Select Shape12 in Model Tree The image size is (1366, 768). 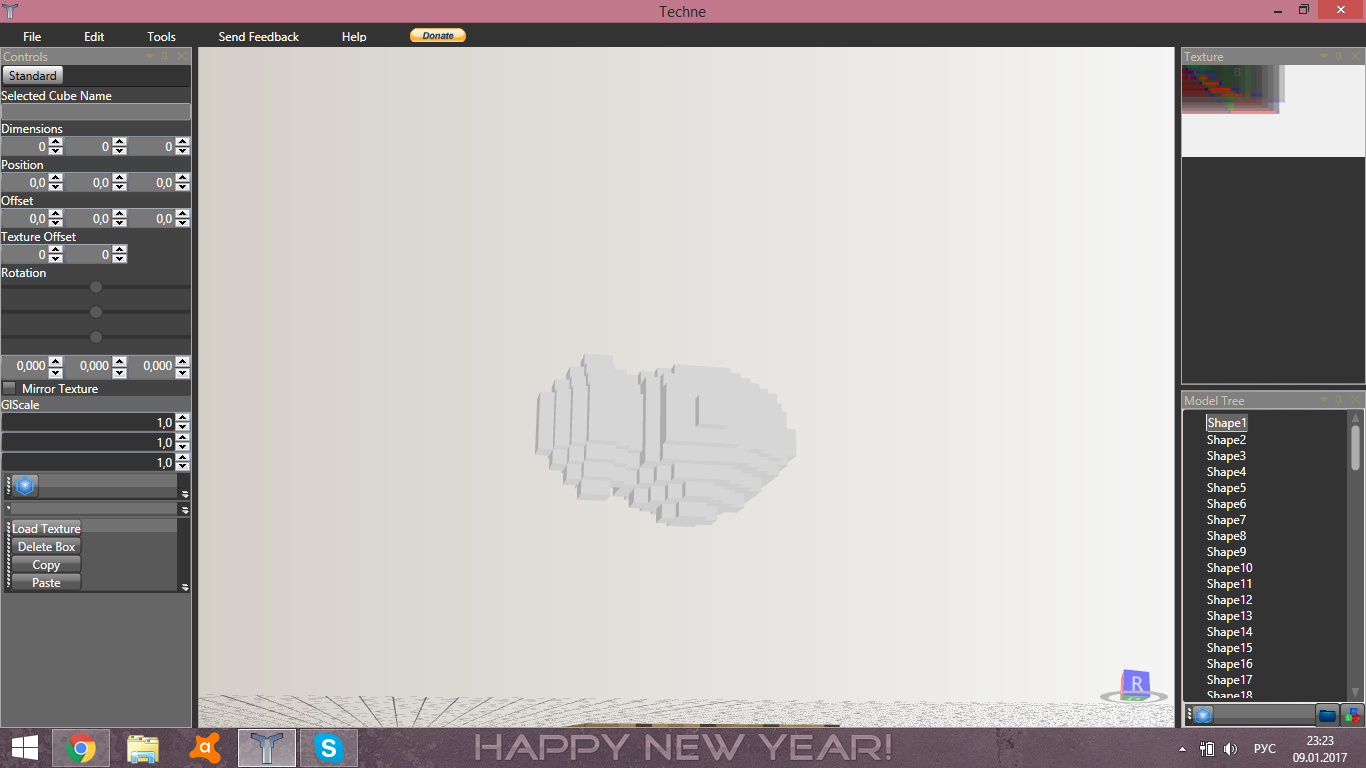click(1229, 600)
